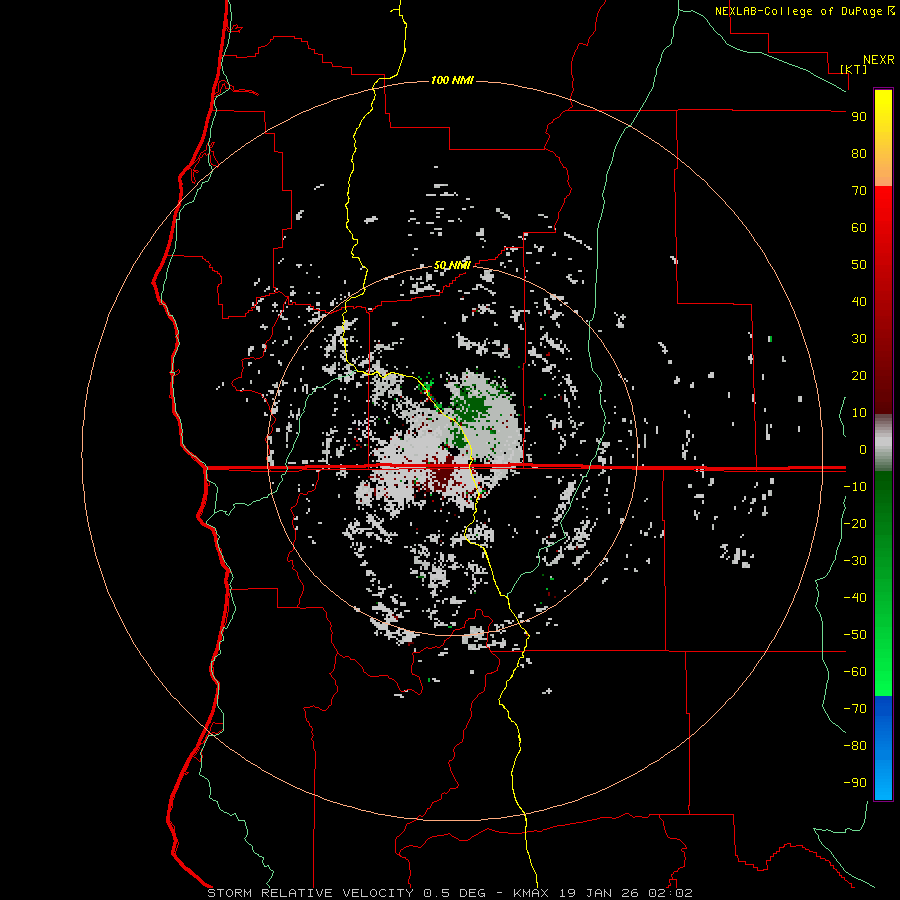Click the 50 NMI range ring label
Image resolution: width=900 pixels, height=900 pixels.
452,265
